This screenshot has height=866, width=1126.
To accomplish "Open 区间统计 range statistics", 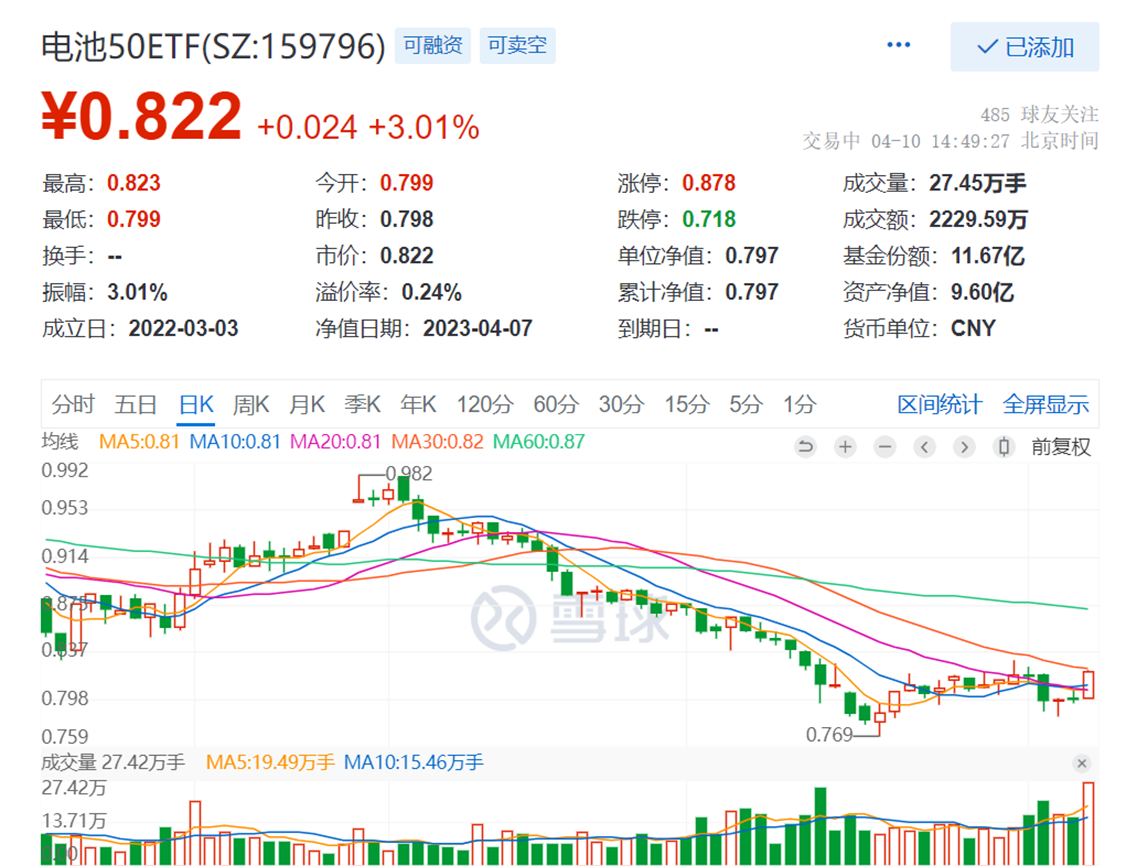I will point(939,404).
